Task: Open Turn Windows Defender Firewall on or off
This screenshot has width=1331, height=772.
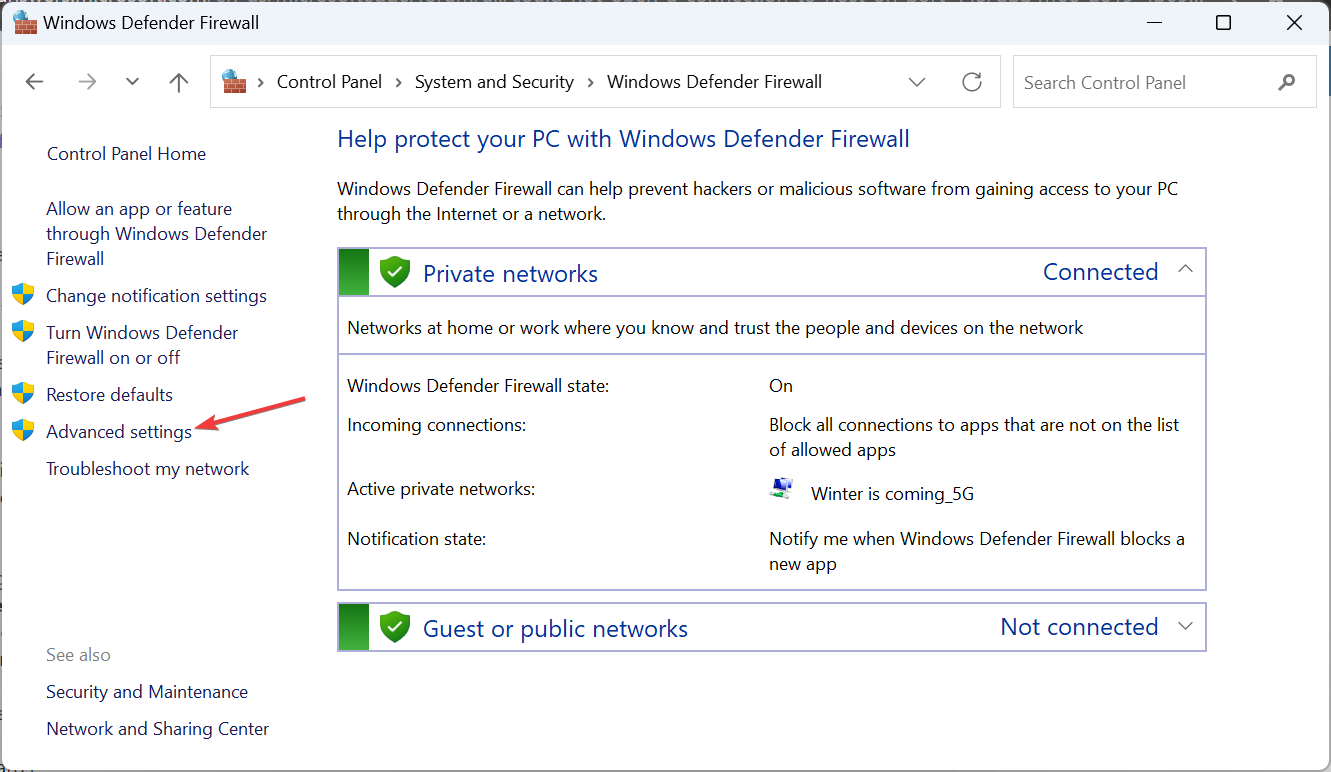Action: (142, 345)
